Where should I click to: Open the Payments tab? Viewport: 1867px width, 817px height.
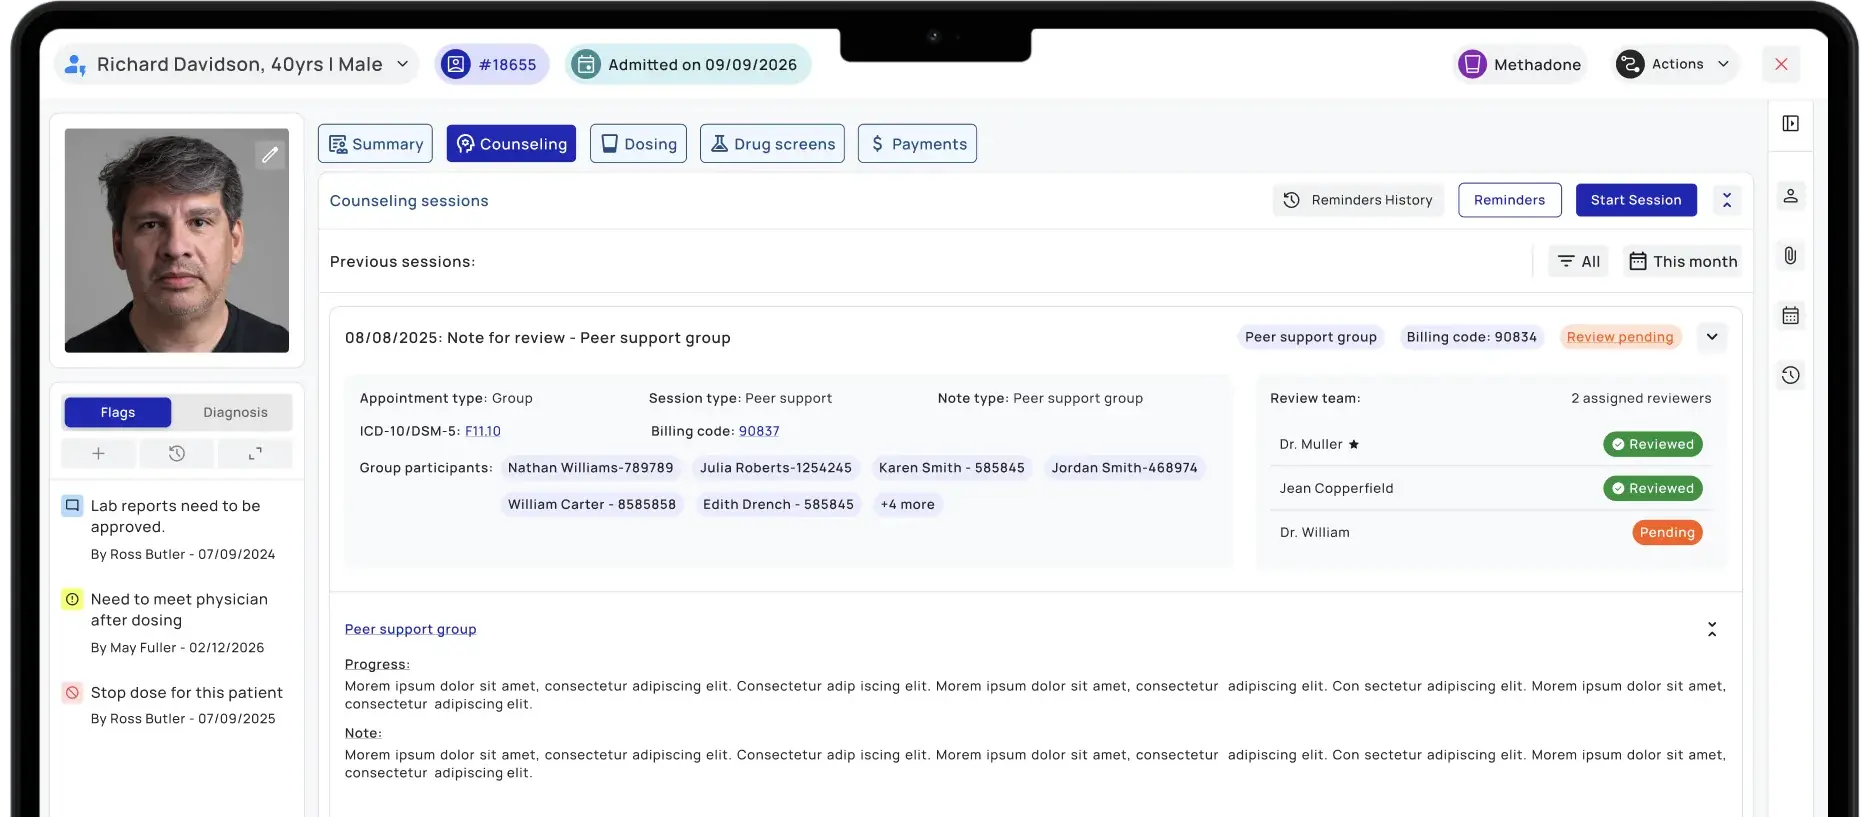coord(917,144)
